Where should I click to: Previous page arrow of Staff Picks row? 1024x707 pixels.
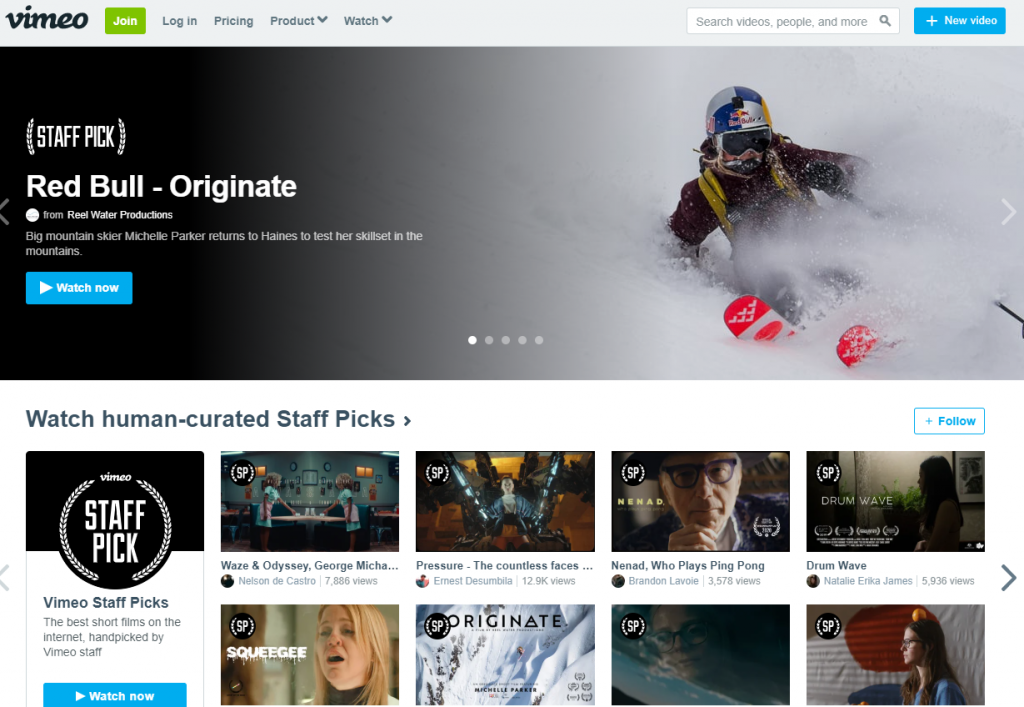coord(5,578)
